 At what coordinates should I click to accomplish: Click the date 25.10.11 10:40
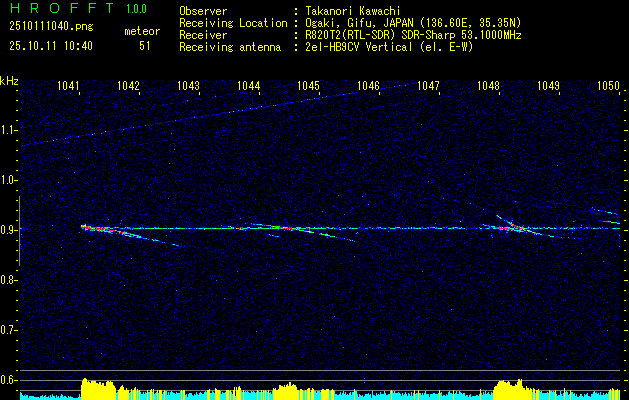tap(51, 46)
